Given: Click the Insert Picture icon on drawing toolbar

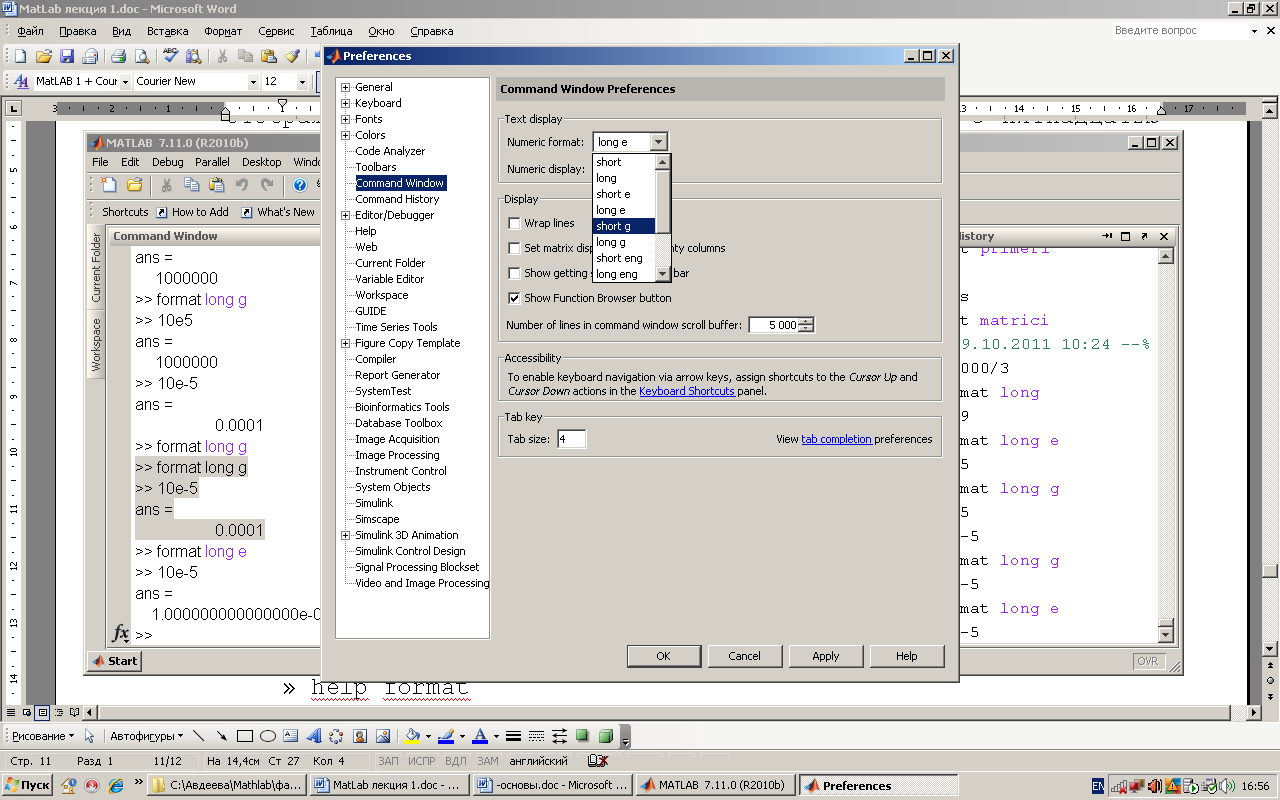Looking at the screenshot, I should 383,736.
